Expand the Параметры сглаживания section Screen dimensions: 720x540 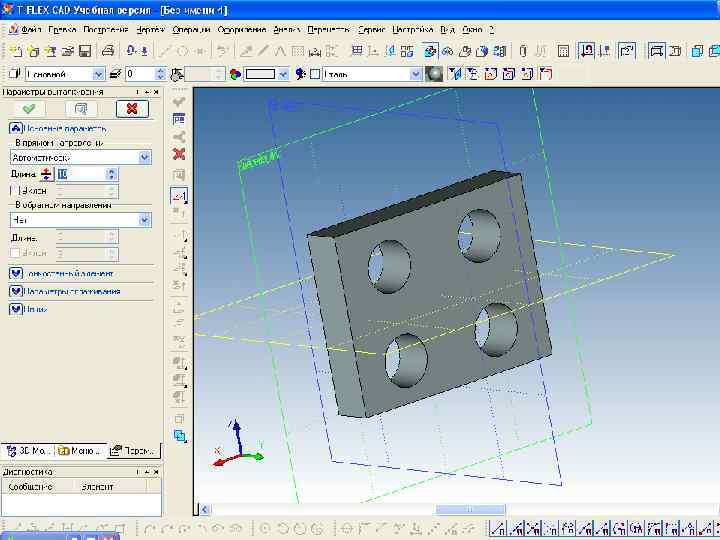pos(15,291)
